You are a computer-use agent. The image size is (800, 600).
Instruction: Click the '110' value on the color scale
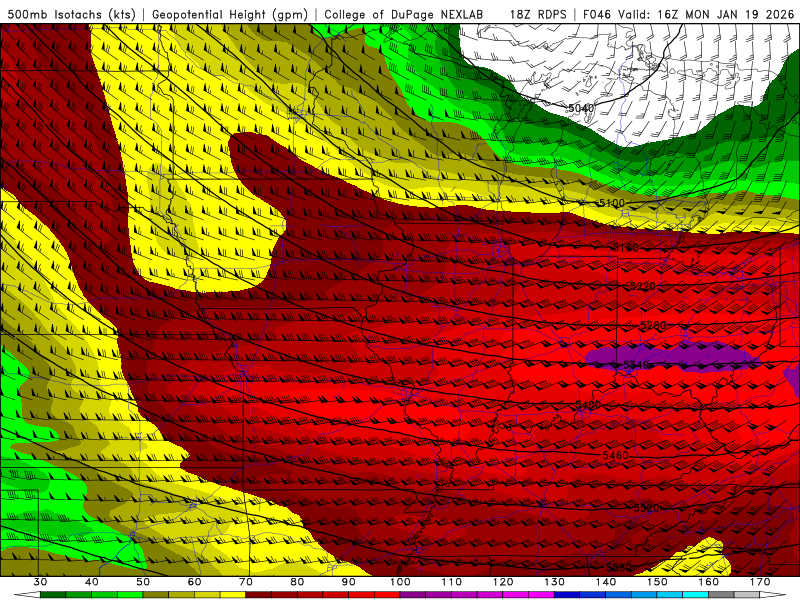click(x=452, y=582)
